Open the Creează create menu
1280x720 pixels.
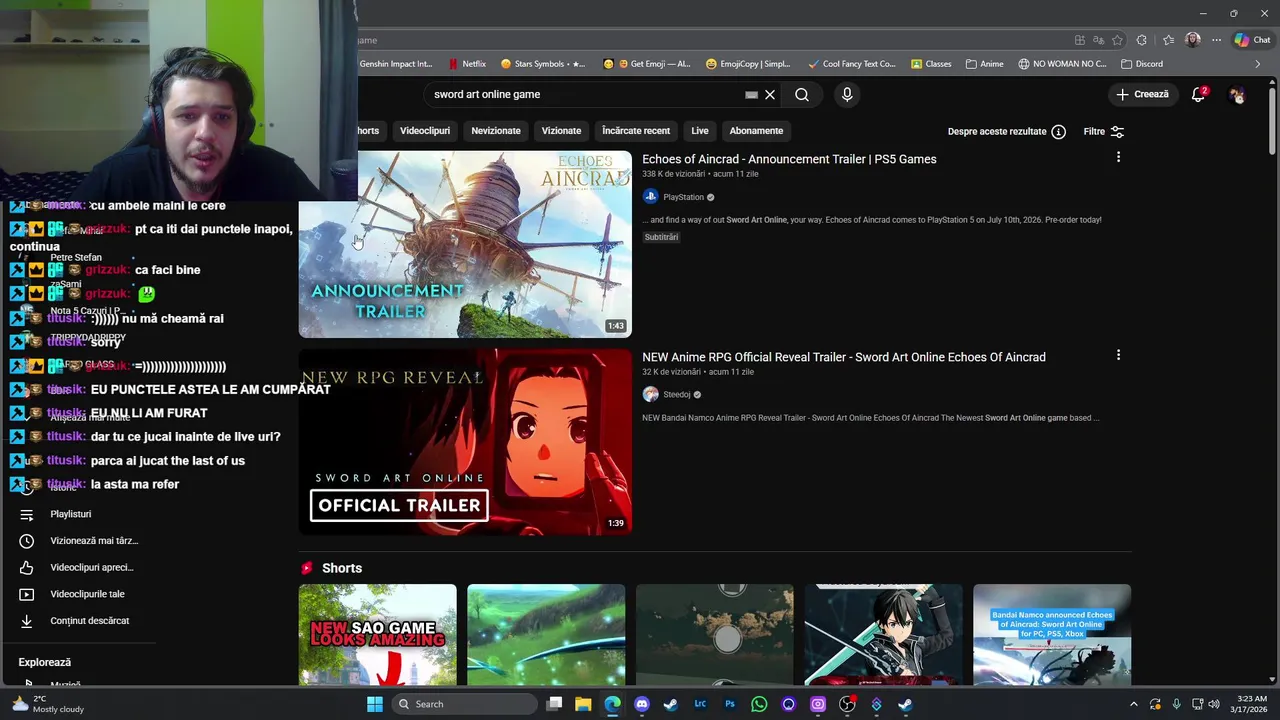click(1142, 95)
